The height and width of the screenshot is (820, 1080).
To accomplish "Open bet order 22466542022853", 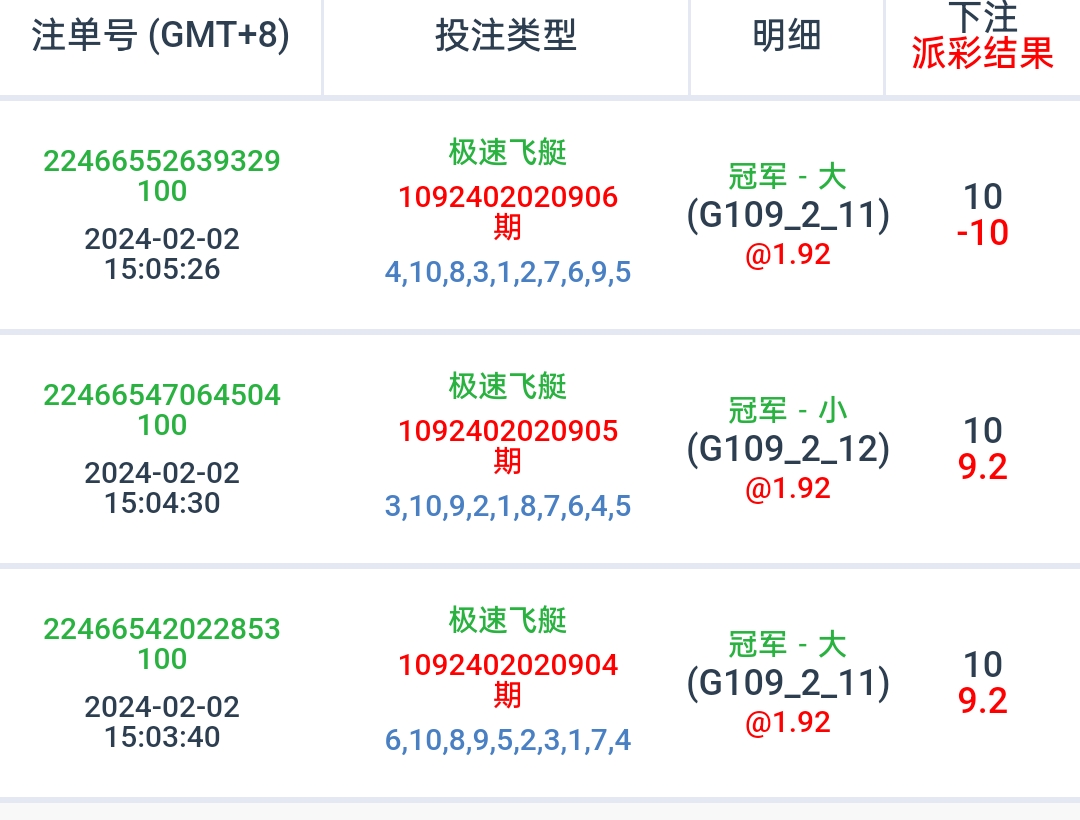I will (x=162, y=629).
